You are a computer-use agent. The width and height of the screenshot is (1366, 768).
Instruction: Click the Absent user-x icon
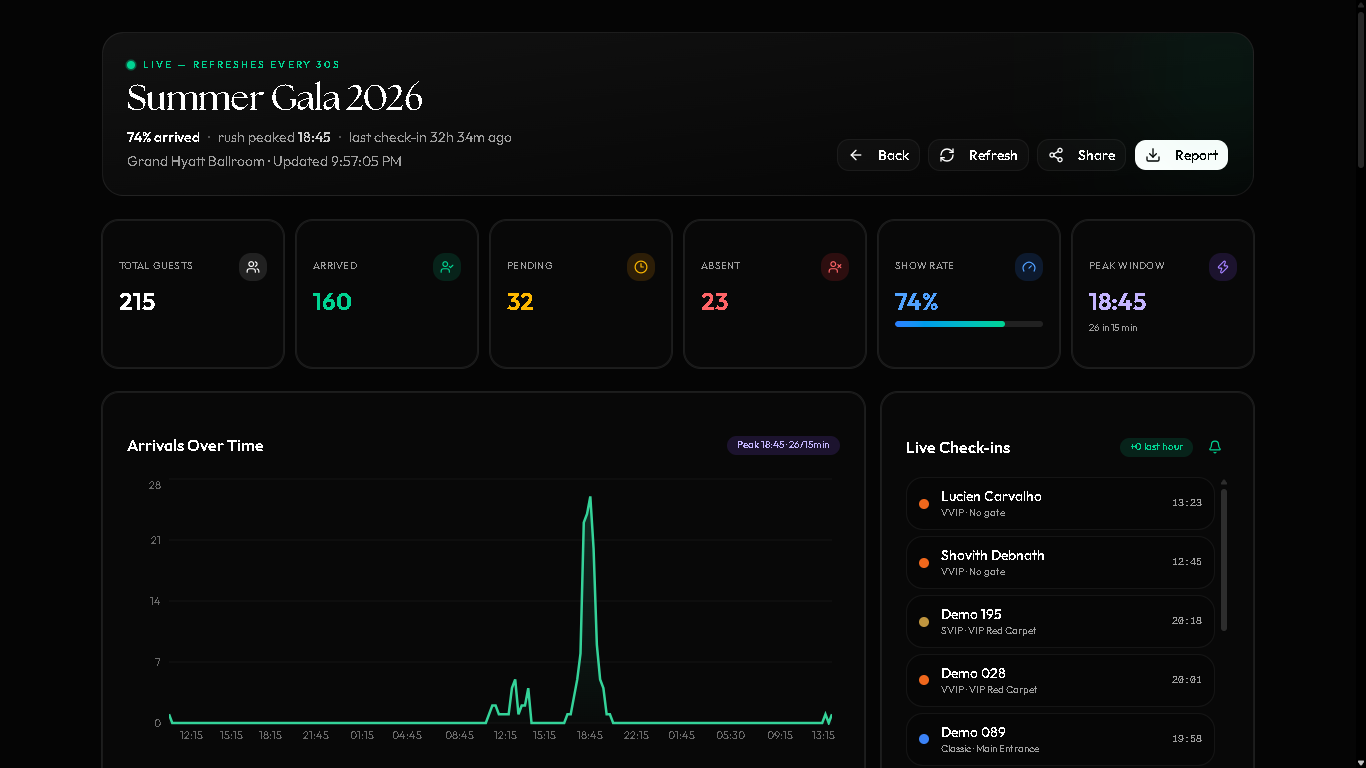[x=835, y=267]
